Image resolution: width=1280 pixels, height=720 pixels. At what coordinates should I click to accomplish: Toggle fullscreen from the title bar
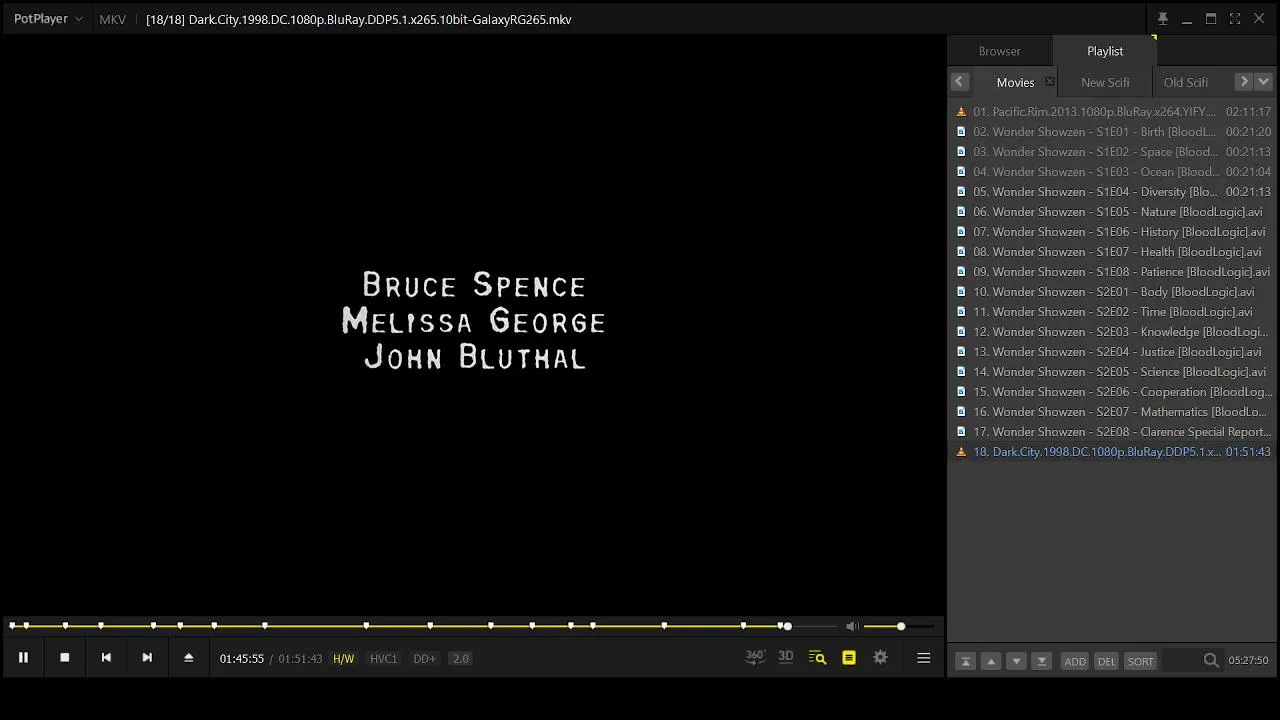[1235, 19]
